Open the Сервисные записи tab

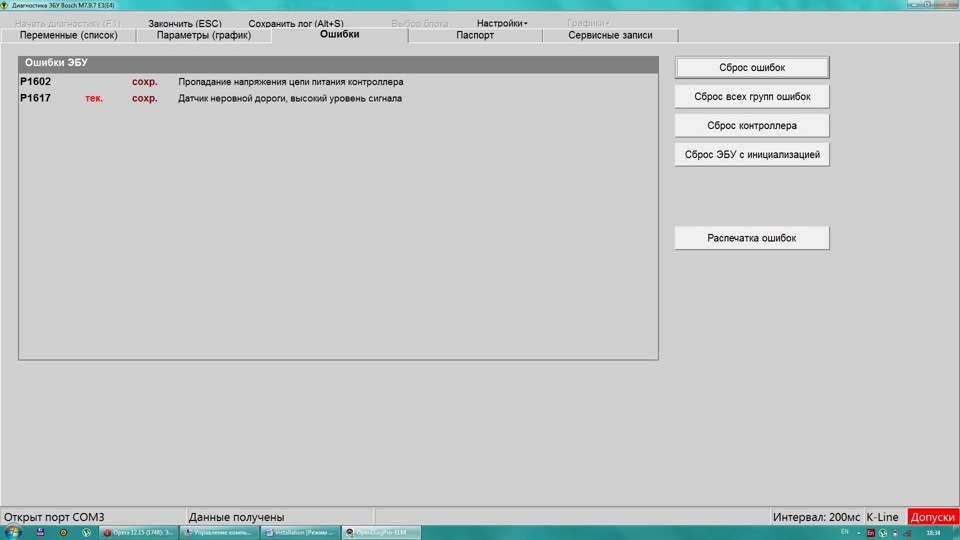click(610, 36)
